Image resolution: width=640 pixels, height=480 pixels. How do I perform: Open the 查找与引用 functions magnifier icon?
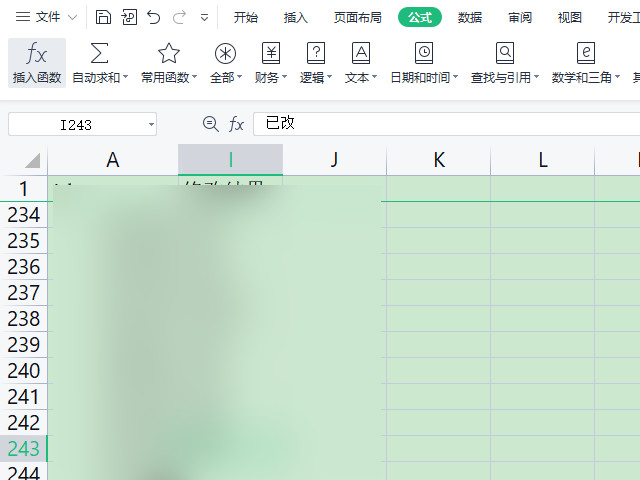coord(505,53)
